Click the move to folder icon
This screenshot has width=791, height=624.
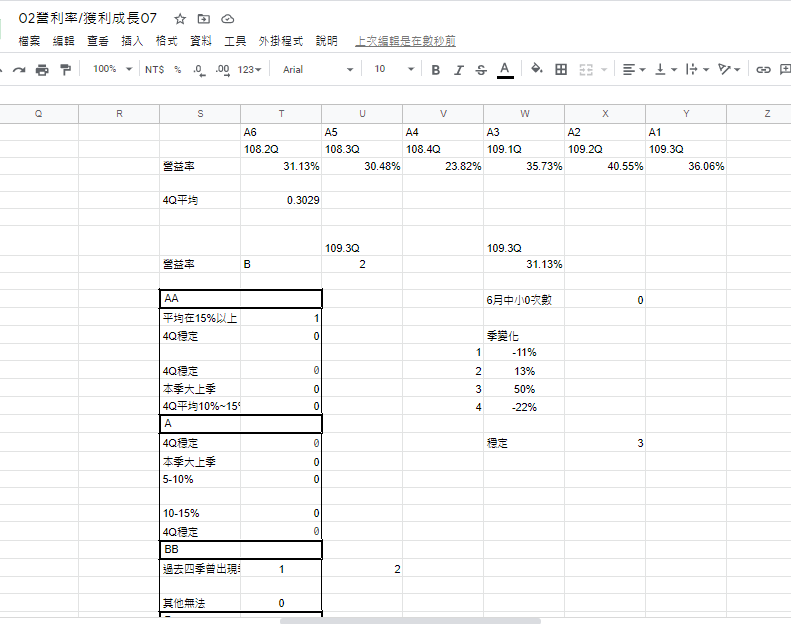click(x=204, y=18)
